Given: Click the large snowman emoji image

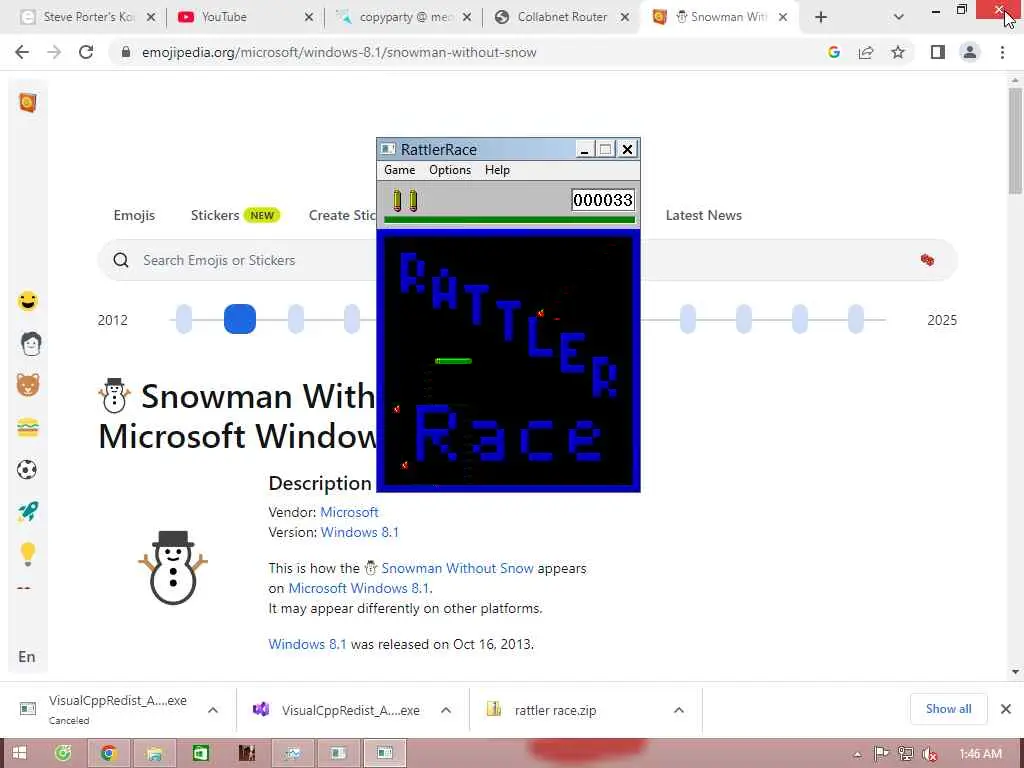Looking at the screenshot, I should click(x=173, y=567).
